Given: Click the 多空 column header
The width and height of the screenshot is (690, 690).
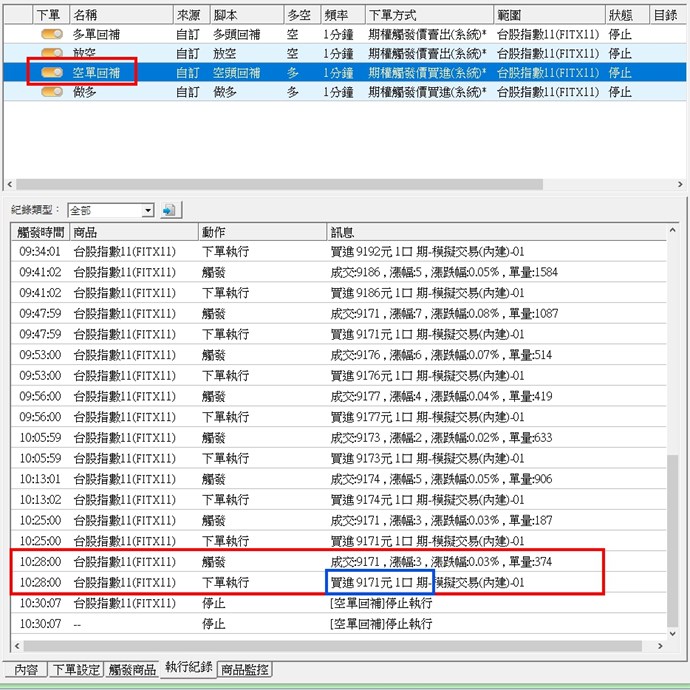Looking at the screenshot, I should tap(302, 15).
